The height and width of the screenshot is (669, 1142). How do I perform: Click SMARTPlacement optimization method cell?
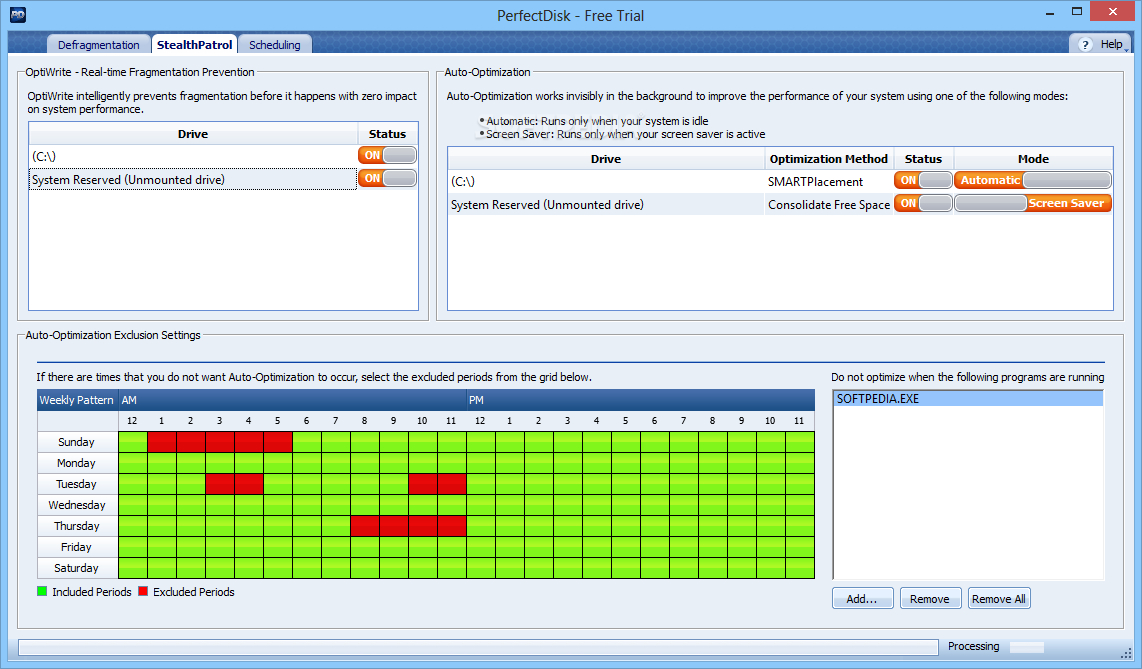click(x=829, y=181)
